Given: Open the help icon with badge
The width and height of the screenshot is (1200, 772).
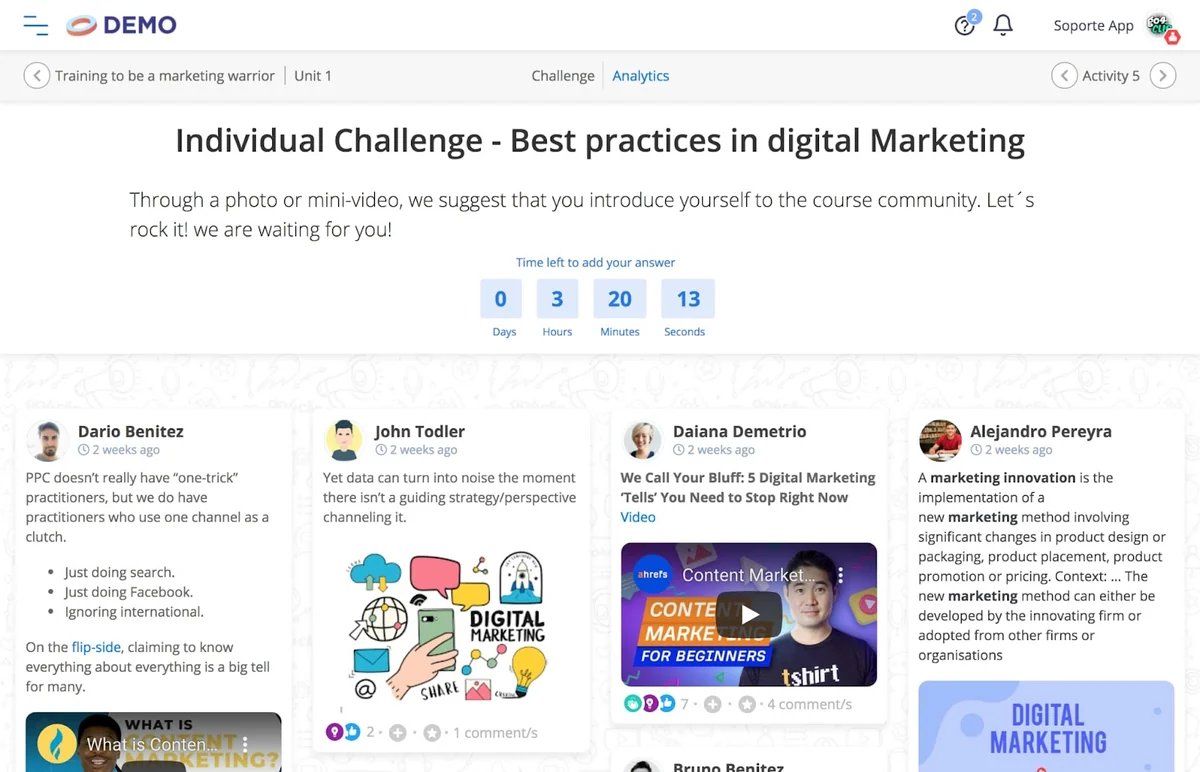Looking at the screenshot, I should [966, 25].
